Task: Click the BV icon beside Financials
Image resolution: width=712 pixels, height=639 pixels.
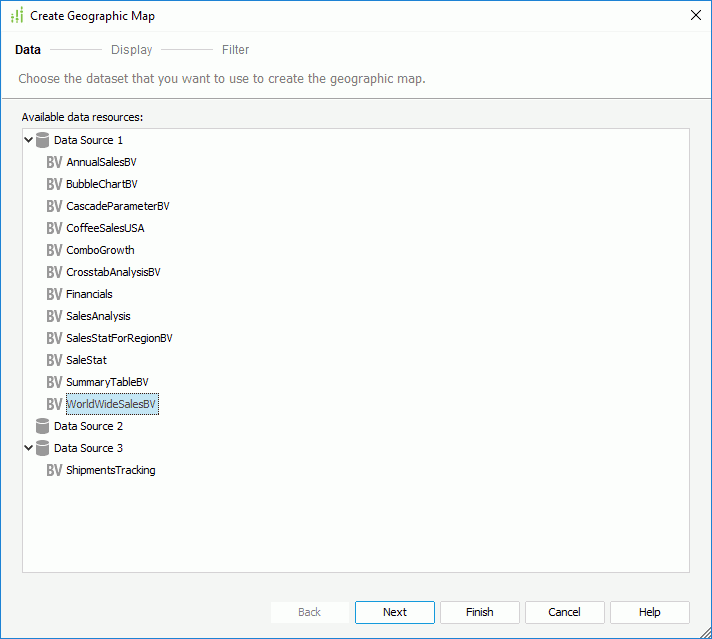Action: click(x=54, y=294)
